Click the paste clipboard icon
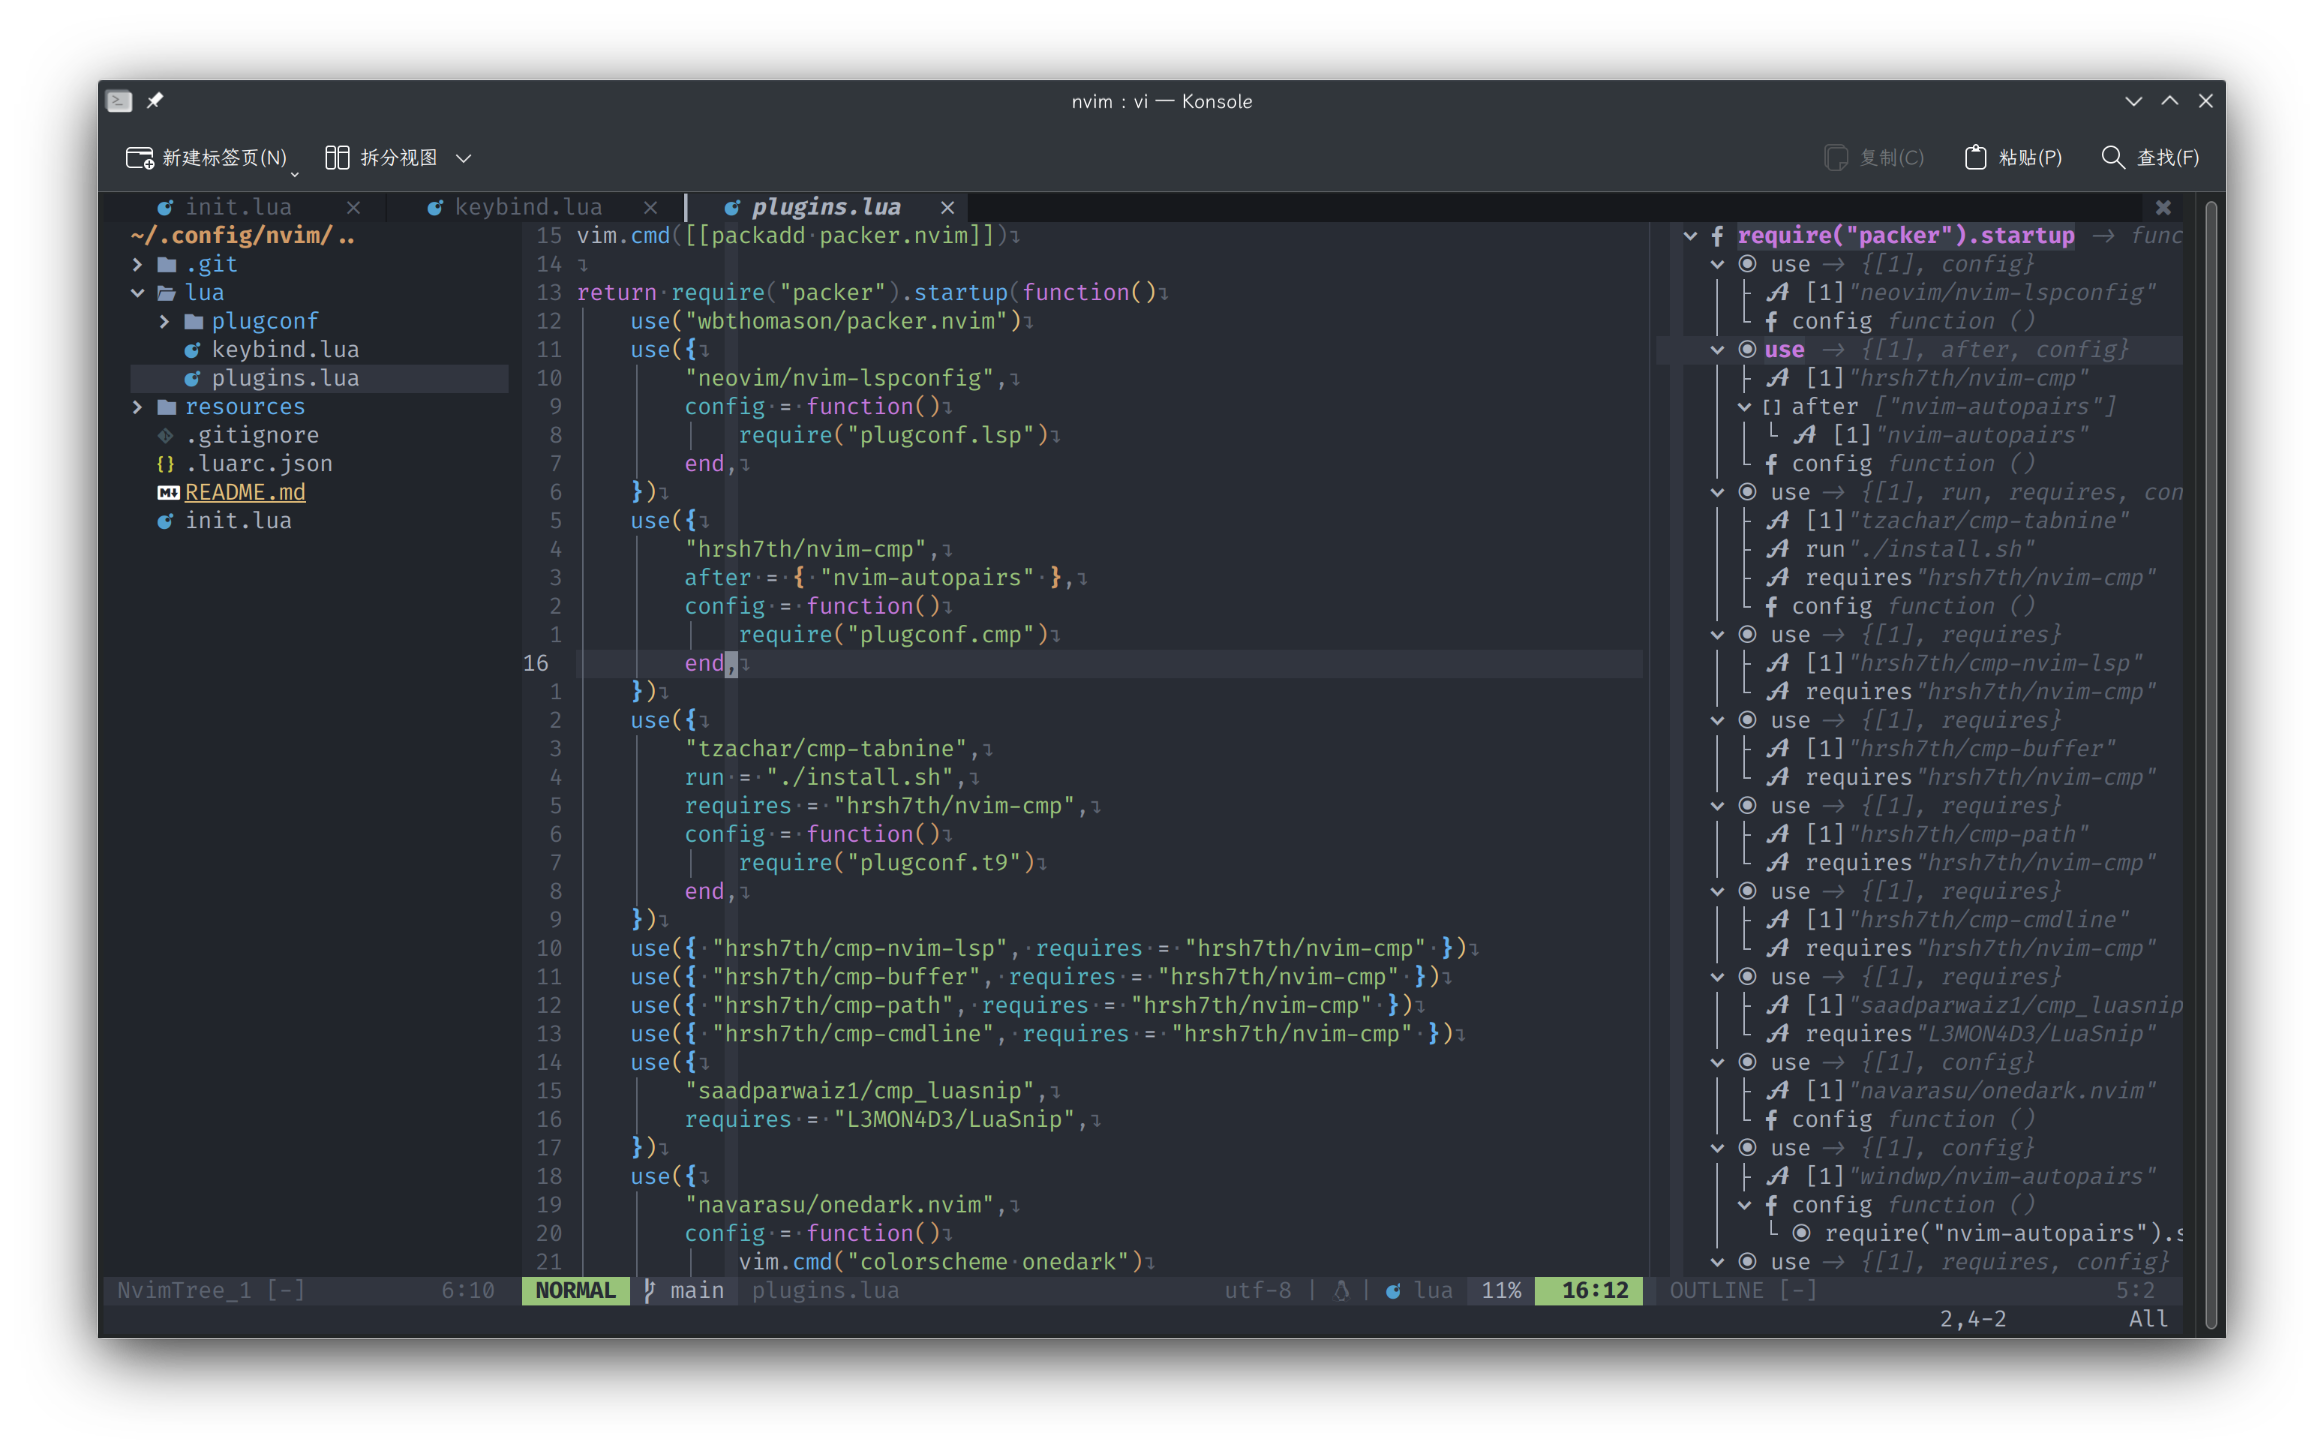2324x1454 pixels. click(1975, 158)
